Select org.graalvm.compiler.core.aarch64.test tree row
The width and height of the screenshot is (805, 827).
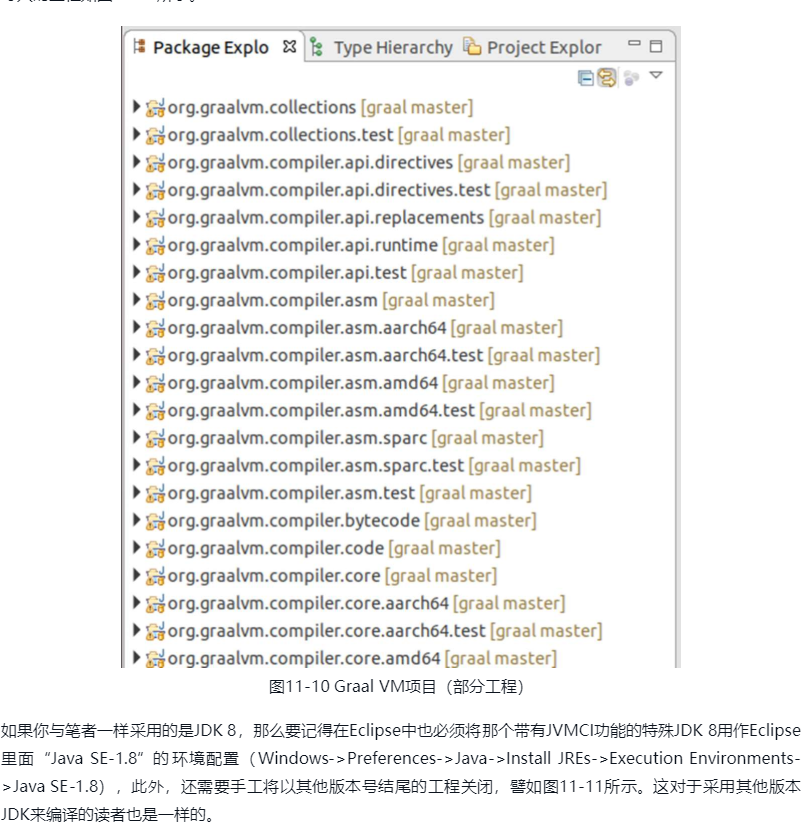pos(367,631)
